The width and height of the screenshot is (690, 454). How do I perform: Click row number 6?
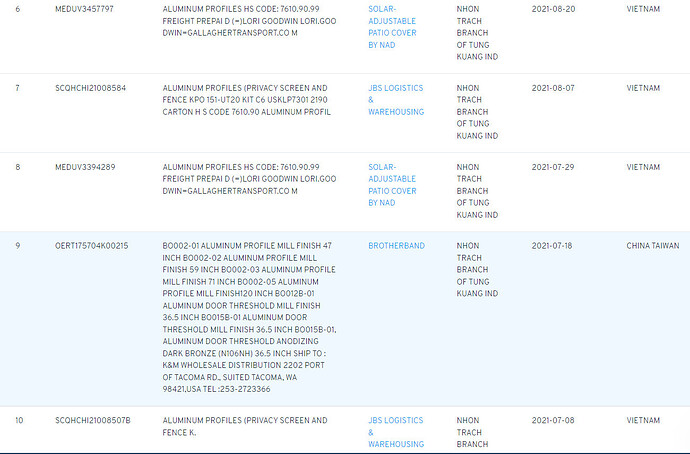(x=18, y=9)
